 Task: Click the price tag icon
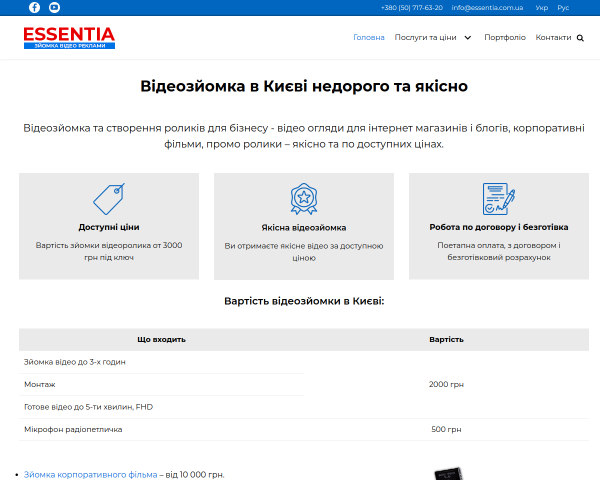[x=109, y=199]
